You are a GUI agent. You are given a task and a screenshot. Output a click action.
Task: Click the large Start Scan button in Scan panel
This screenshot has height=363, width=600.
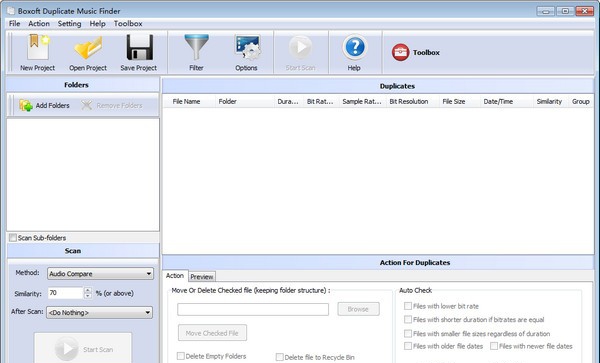[x=83, y=348]
